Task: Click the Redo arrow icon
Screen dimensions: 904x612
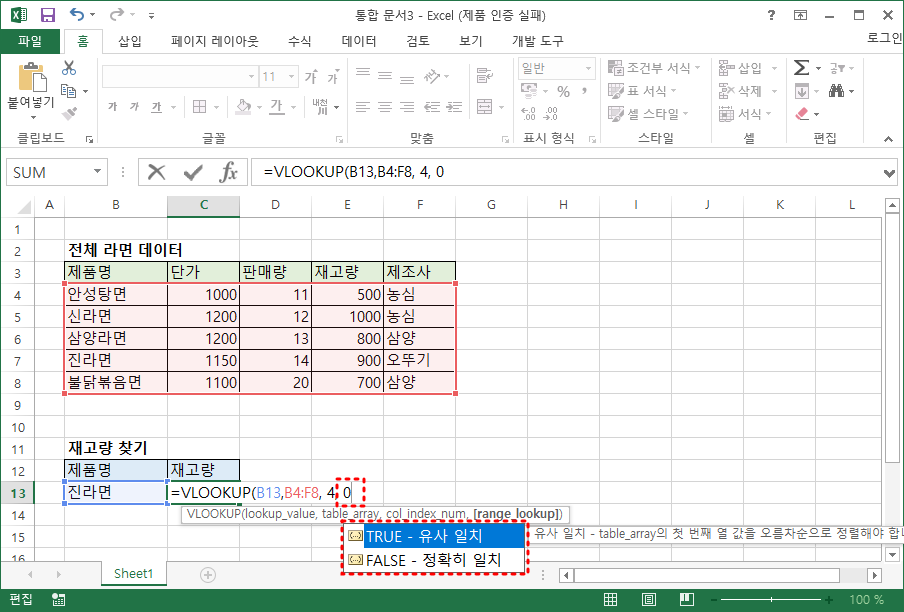Action: pyautogui.click(x=117, y=14)
